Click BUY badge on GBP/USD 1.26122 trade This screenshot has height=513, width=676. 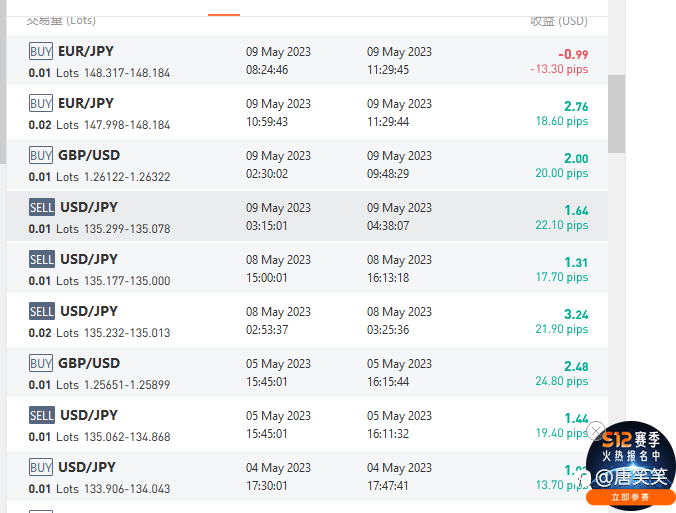point(41,155)
